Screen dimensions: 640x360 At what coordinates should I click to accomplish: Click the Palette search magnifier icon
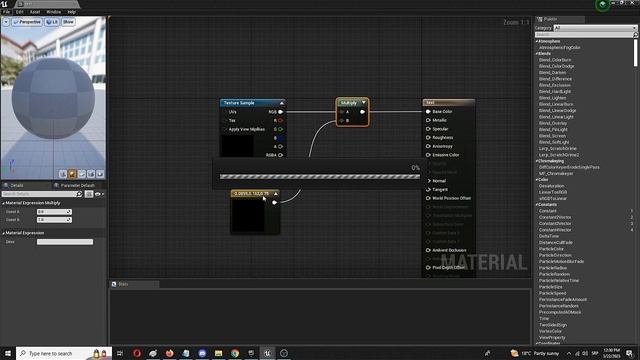click(x=635, y=35)
